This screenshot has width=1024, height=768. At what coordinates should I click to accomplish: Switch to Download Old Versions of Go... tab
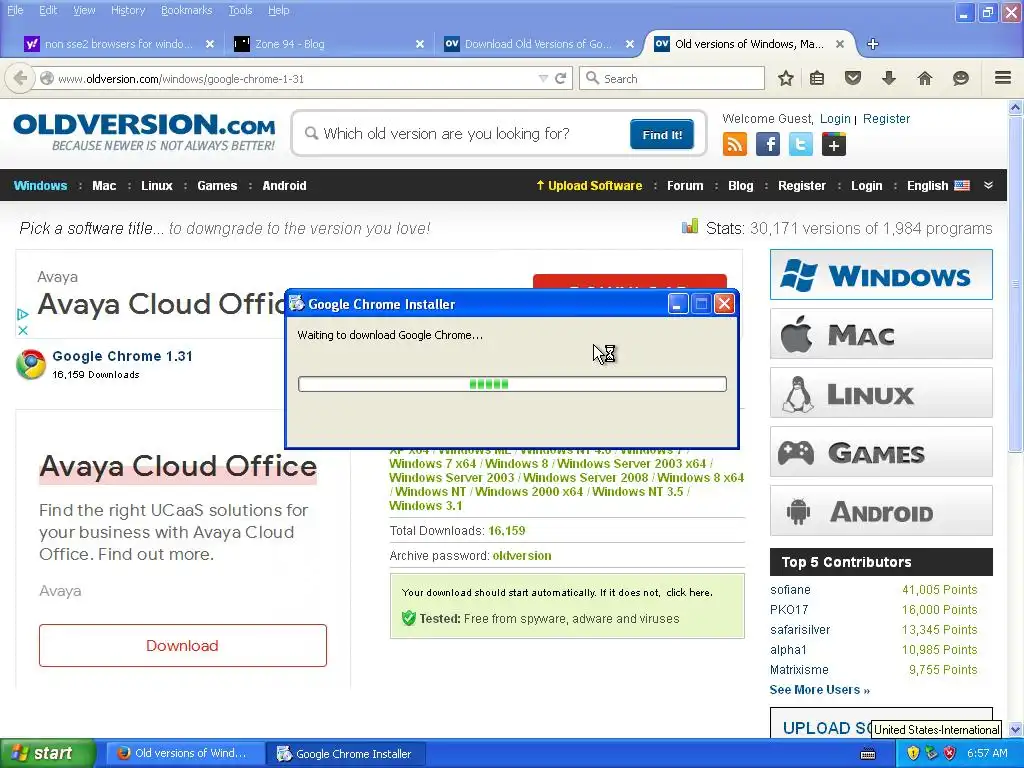click(538, 44)
